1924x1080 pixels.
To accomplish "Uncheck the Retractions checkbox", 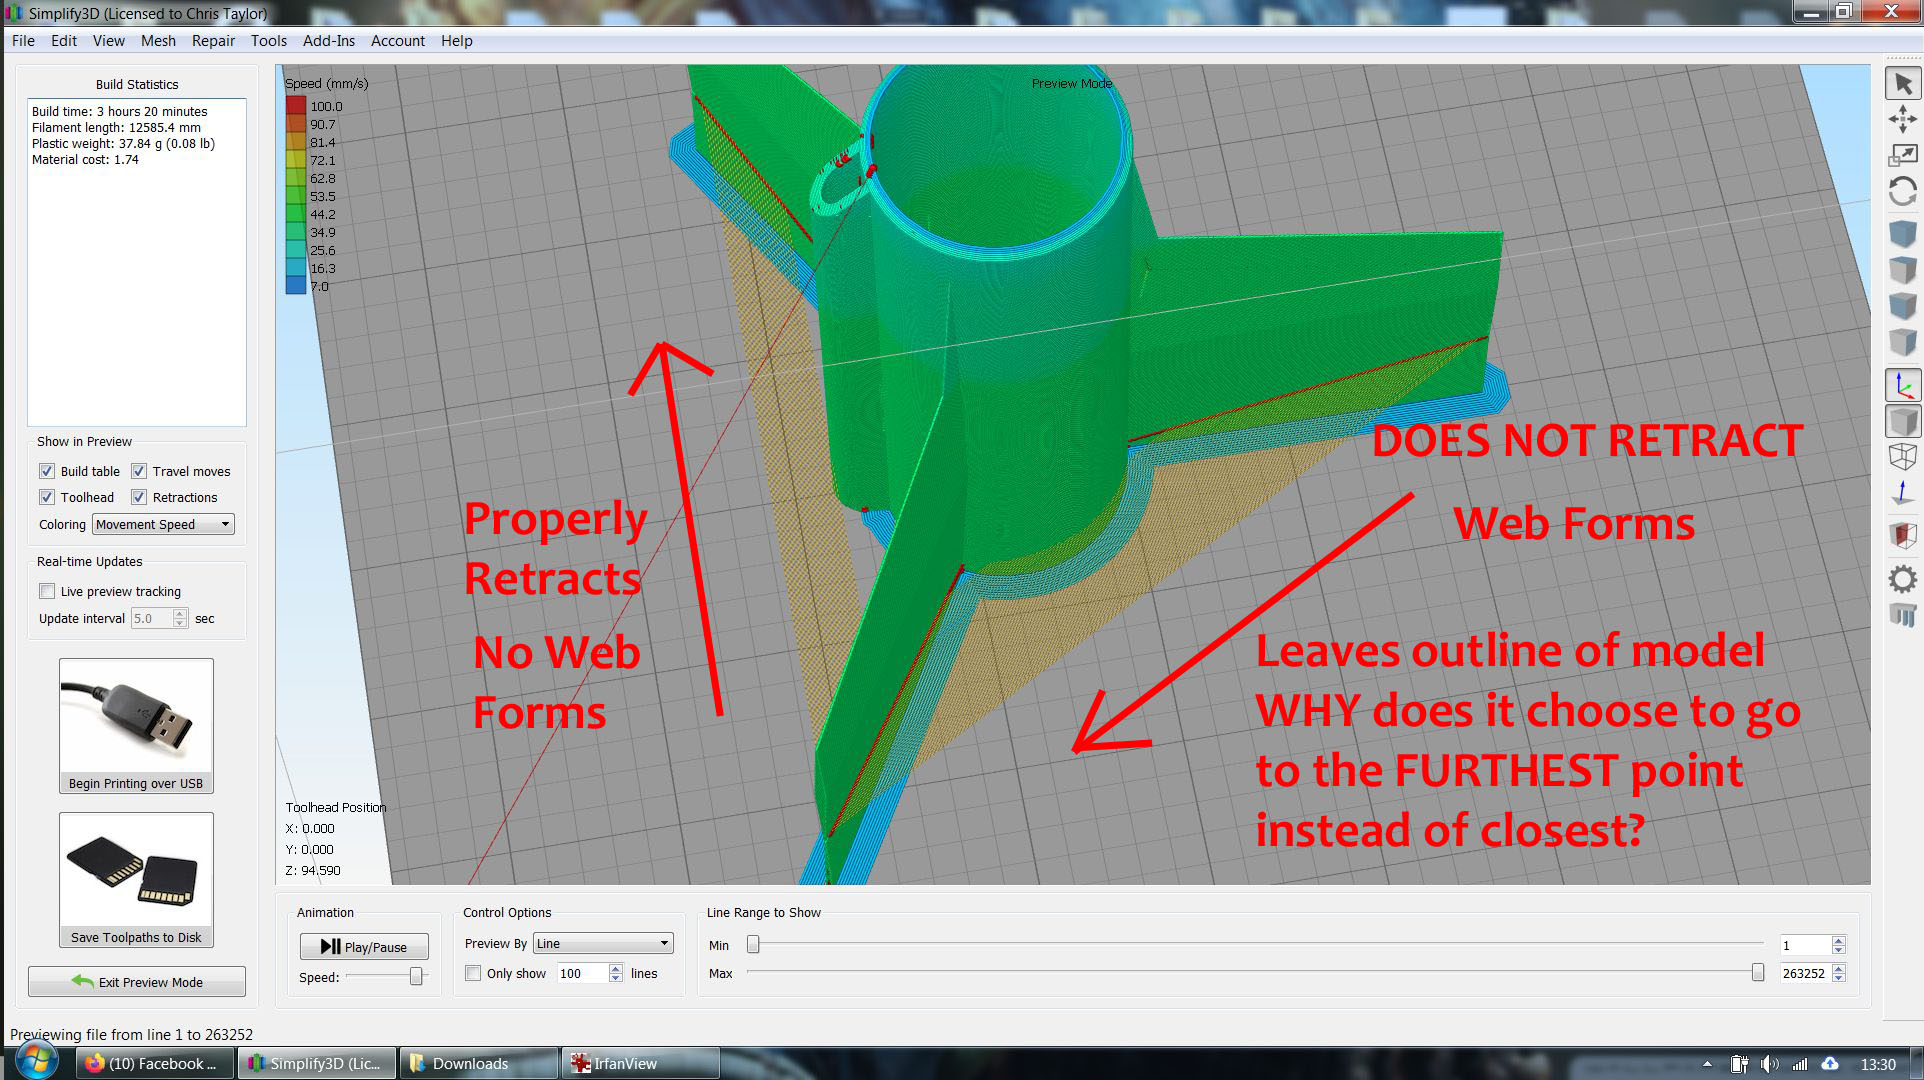I will click(139, 497).
